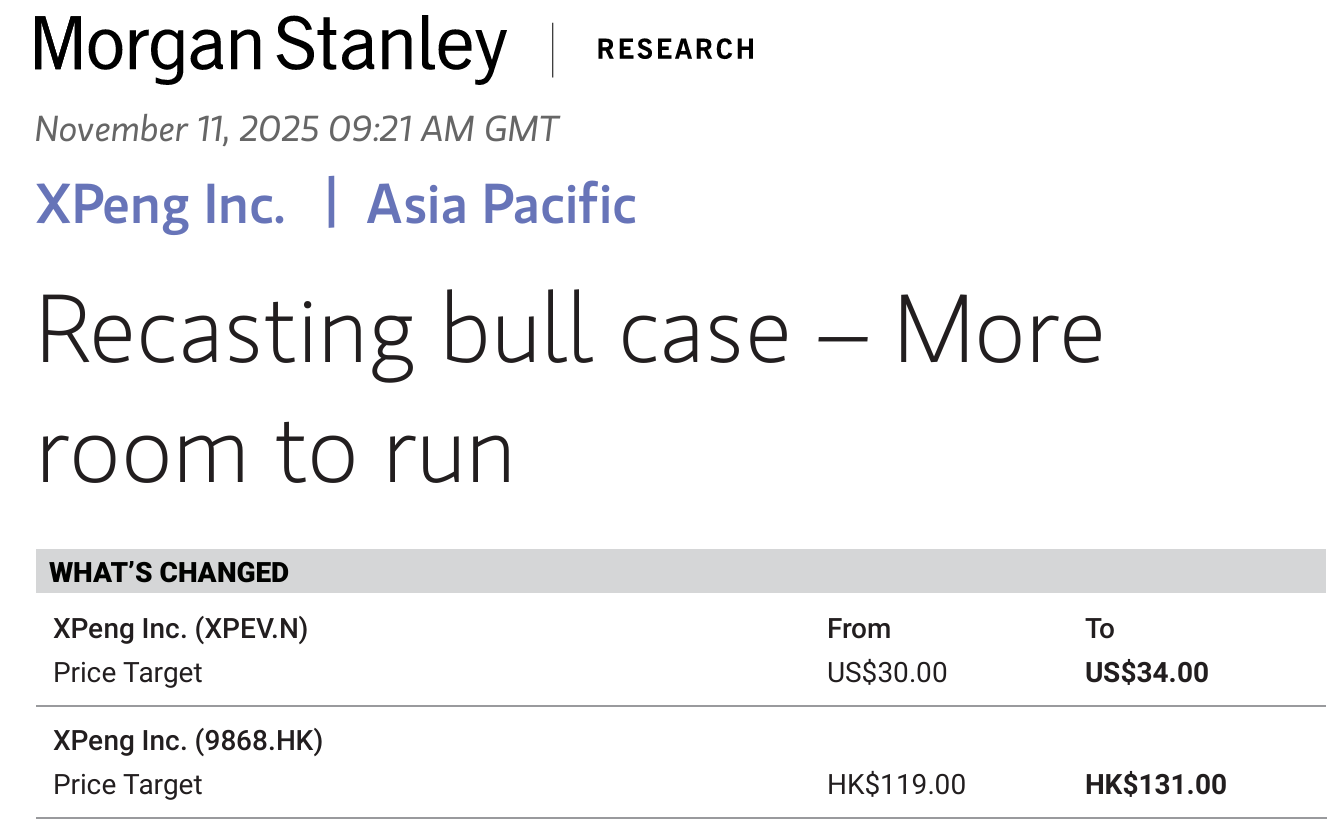Click the 09:21 AM GMT timestamp
Image resolution: width=1338 pixels, height=828 pixels.
(443, 130)
